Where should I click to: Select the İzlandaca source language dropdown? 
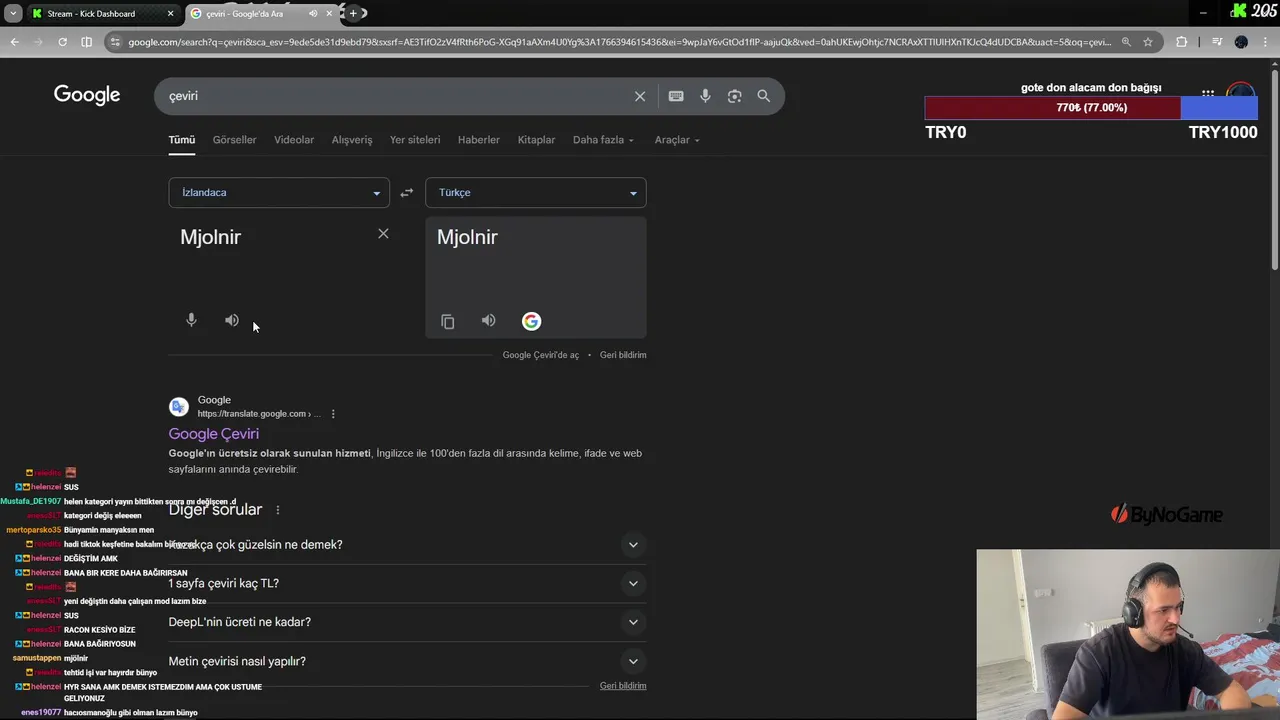pyautogui.click(x=279, y=193)
